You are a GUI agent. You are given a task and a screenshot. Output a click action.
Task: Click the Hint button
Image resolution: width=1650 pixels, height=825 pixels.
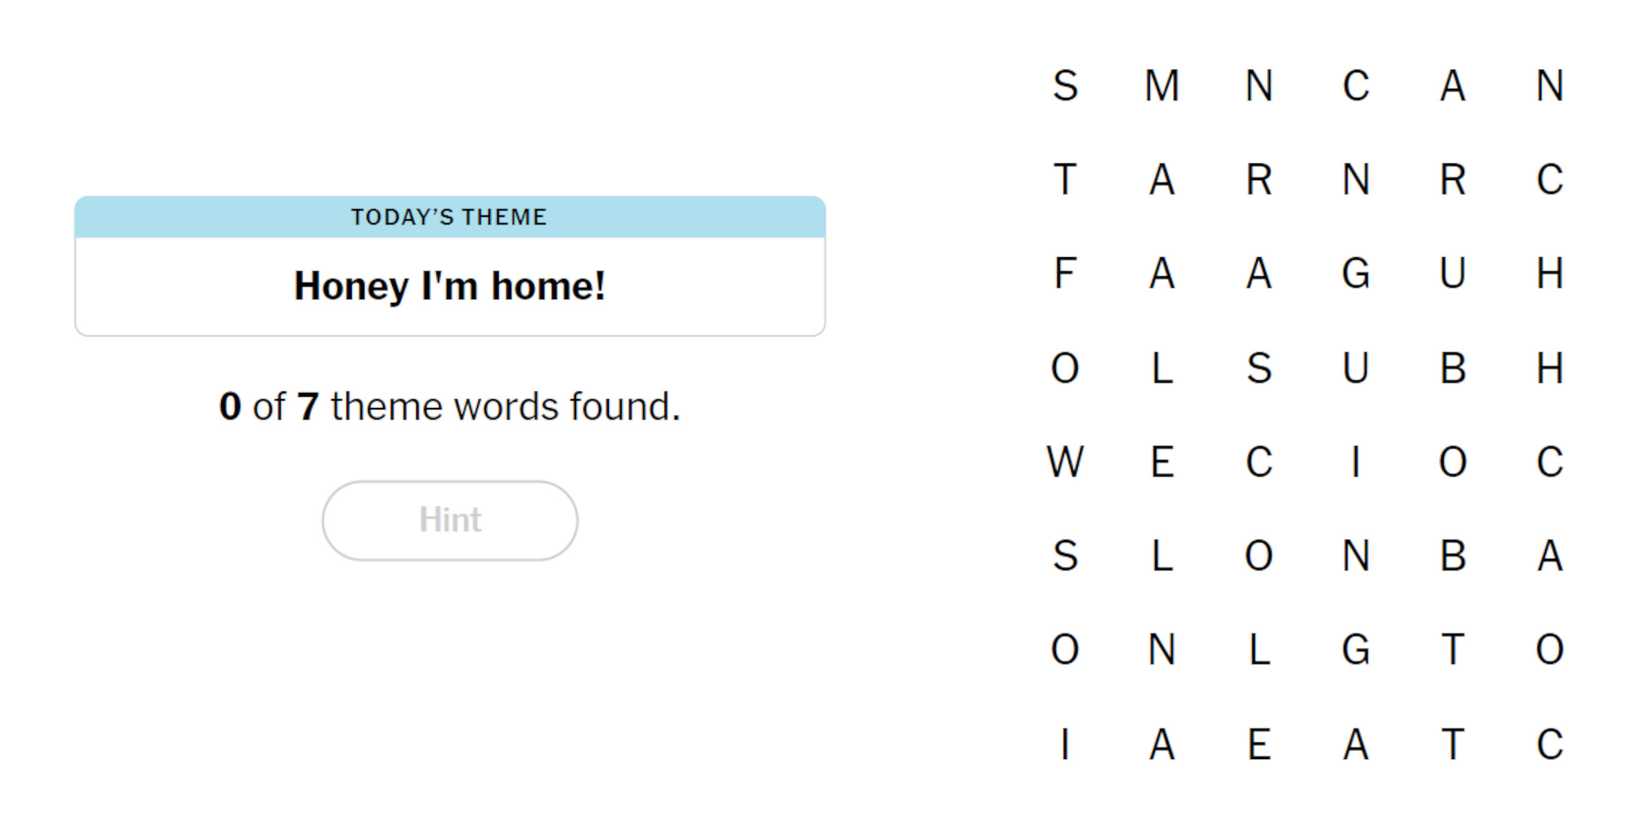[450, 520]
